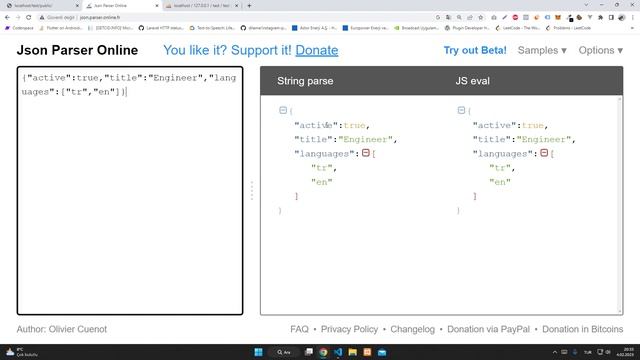The image size is (640, 360).
Task: Collapse the root object in String parse
Action: 283,110
